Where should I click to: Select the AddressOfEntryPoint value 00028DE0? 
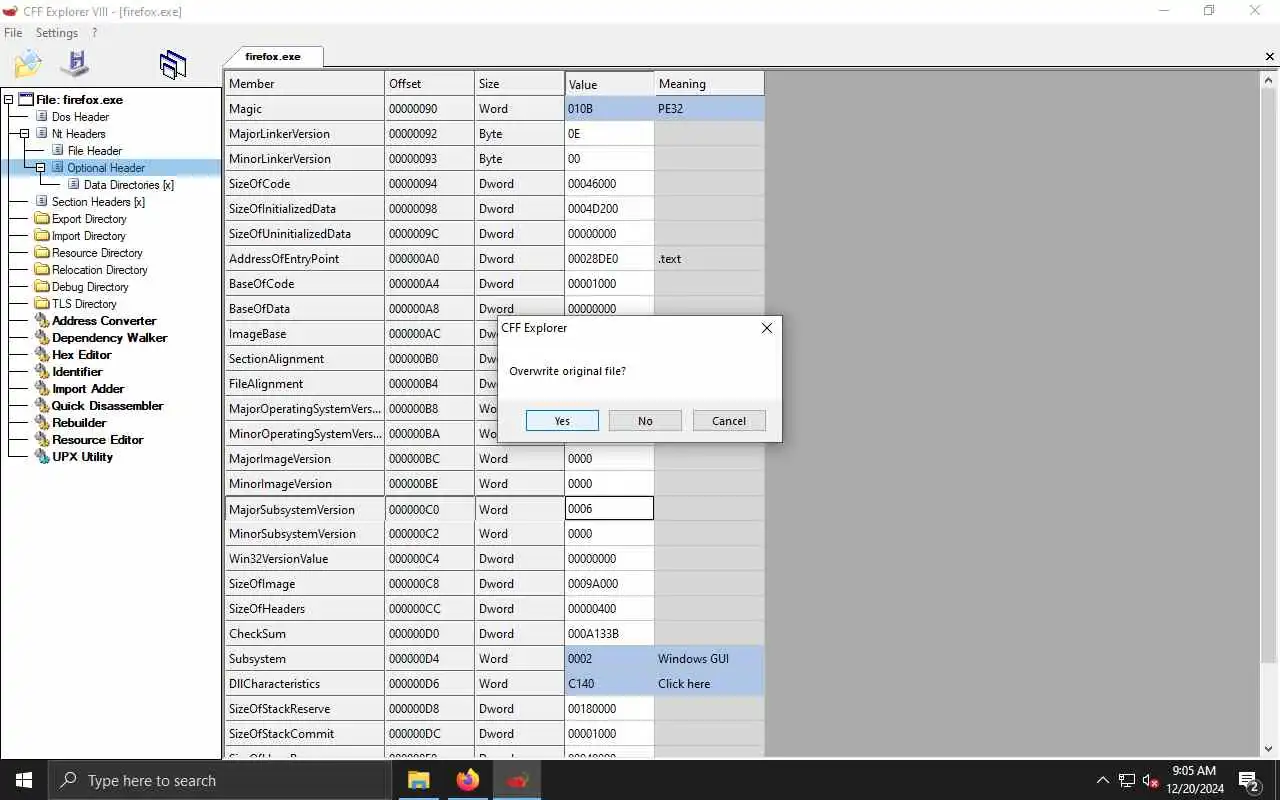[x=609, y=259]
